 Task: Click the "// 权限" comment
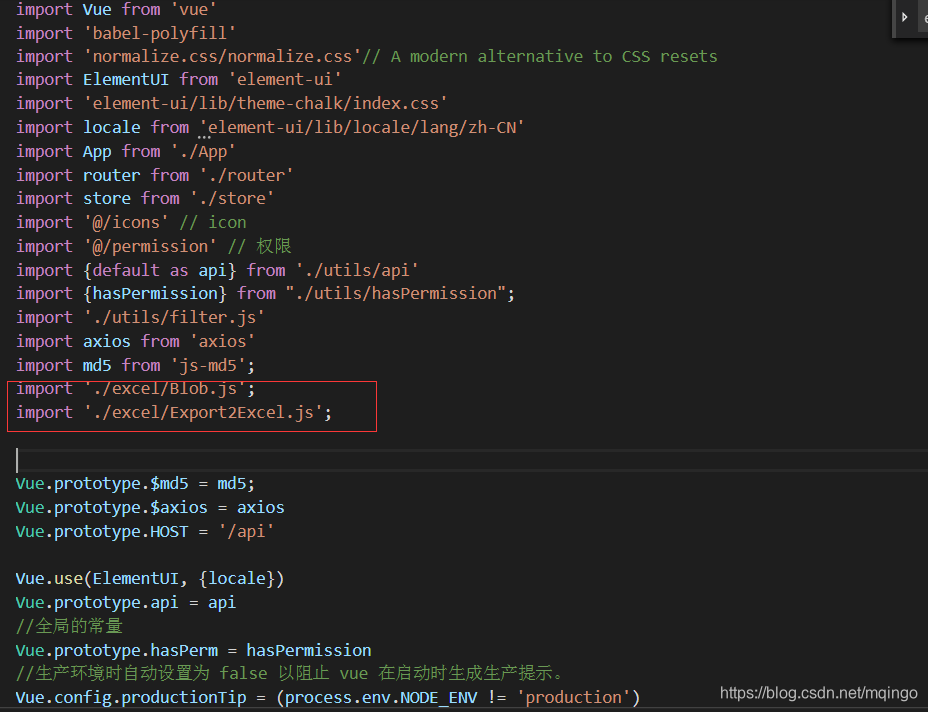click(x=259, y=246)
